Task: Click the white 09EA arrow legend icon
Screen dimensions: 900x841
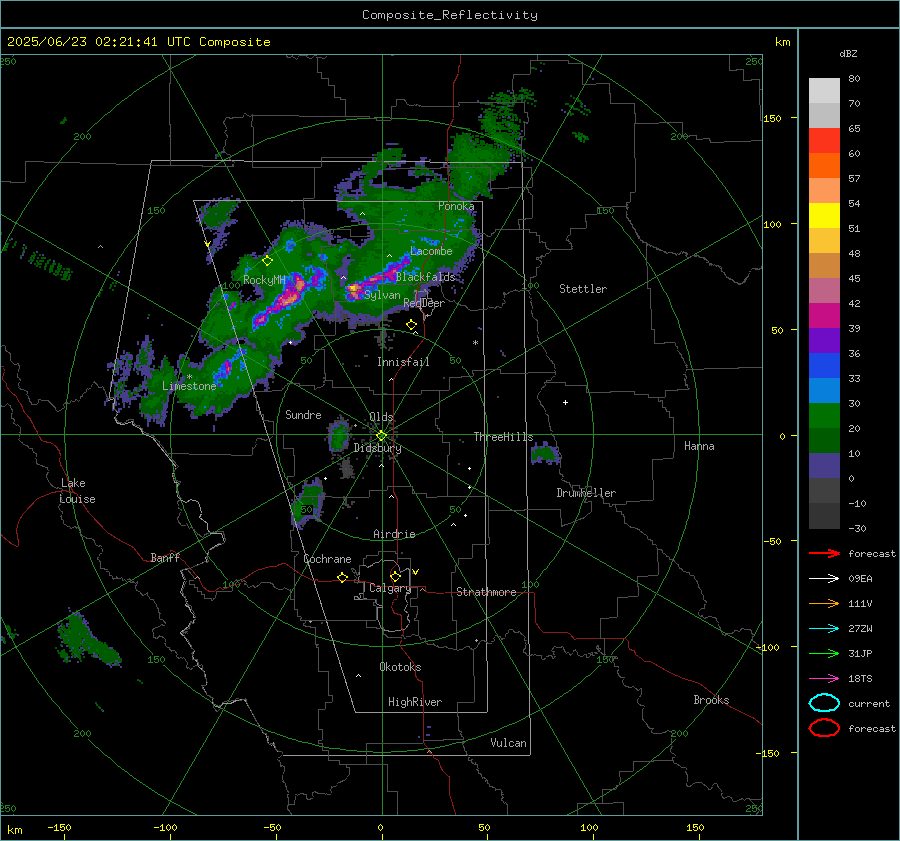Action: point(824,579)
